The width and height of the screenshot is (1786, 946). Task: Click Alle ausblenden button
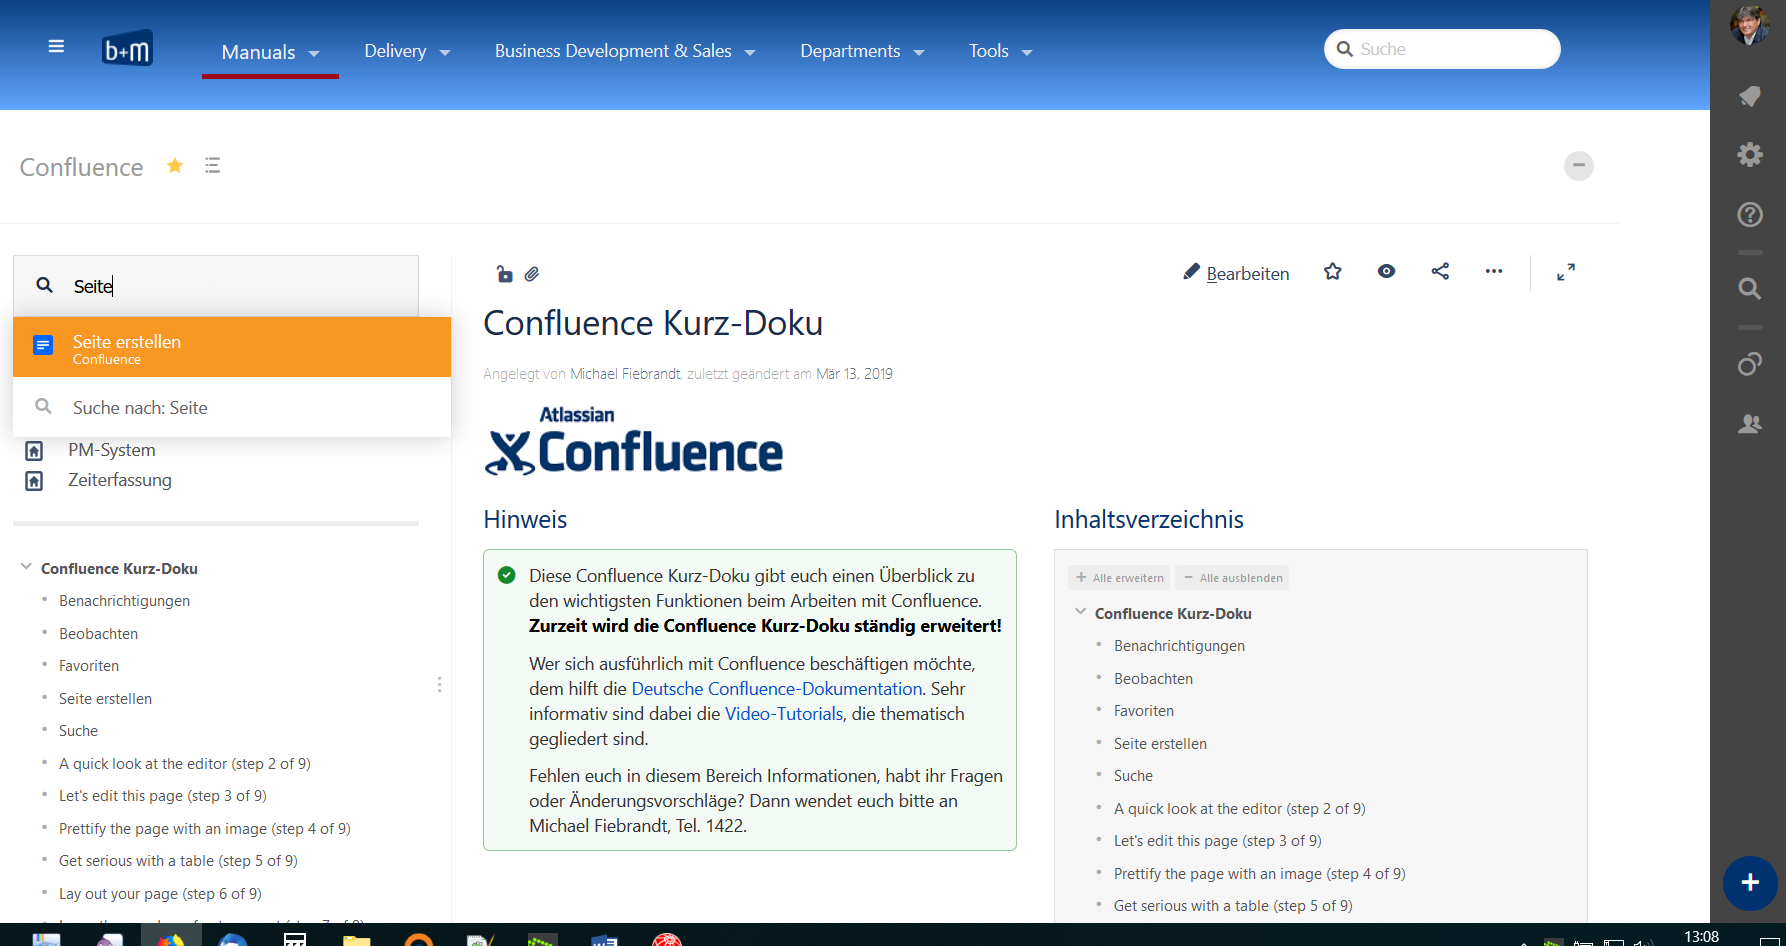coord(1232,578)
